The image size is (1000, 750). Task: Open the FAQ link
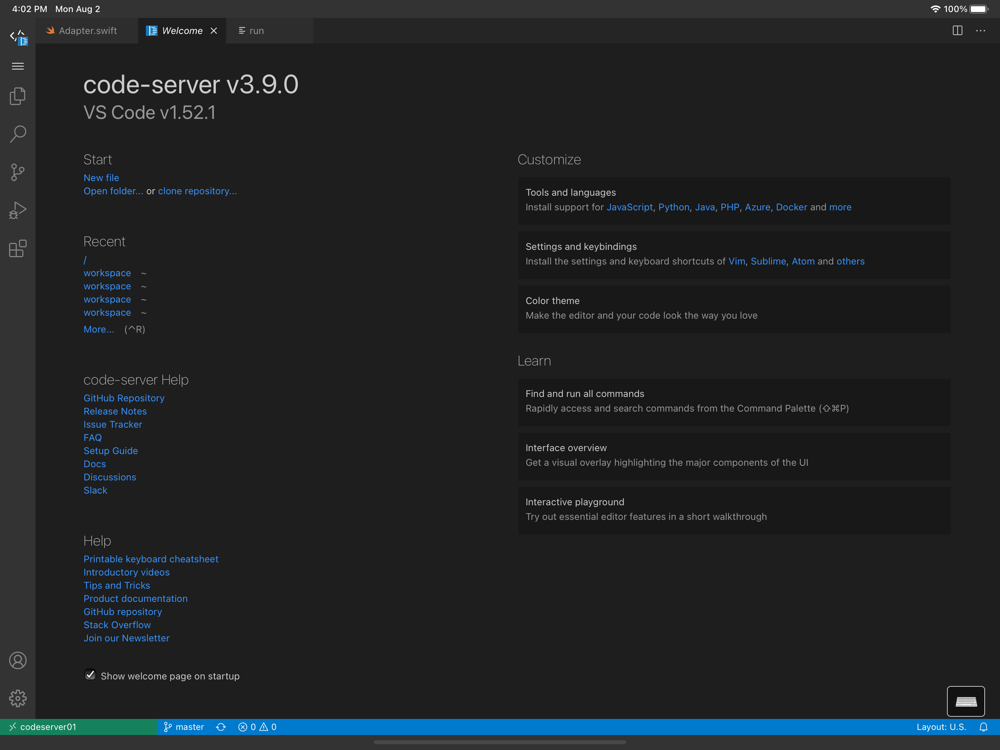pyautogui.click(x=92, y=438)
